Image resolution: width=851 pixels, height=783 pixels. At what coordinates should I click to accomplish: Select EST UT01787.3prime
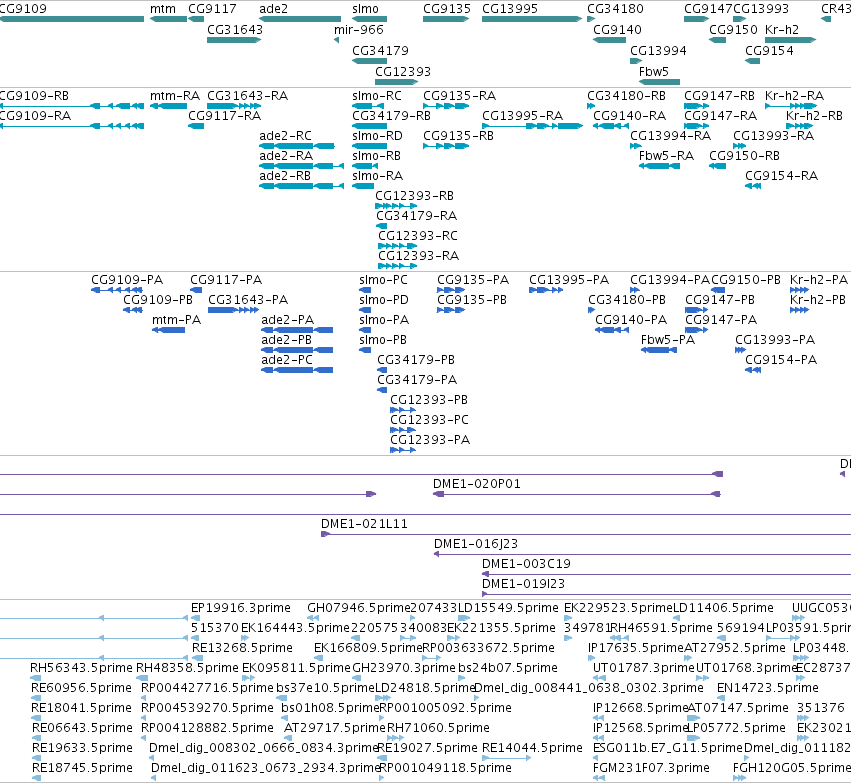point(599,678)
